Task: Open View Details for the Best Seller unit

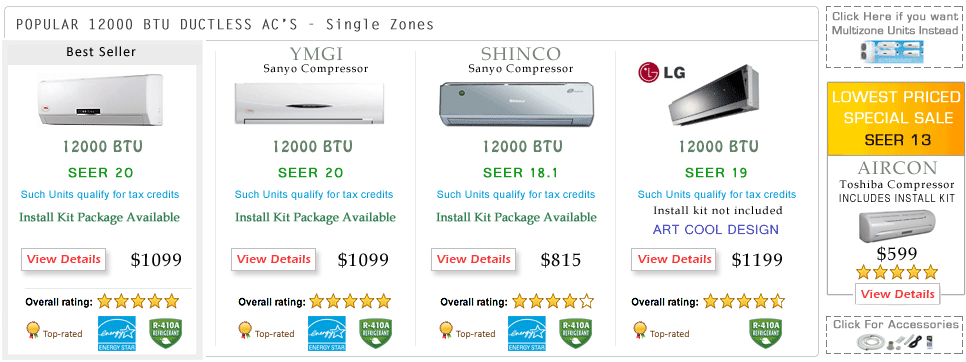Action: tap(63, 259)
